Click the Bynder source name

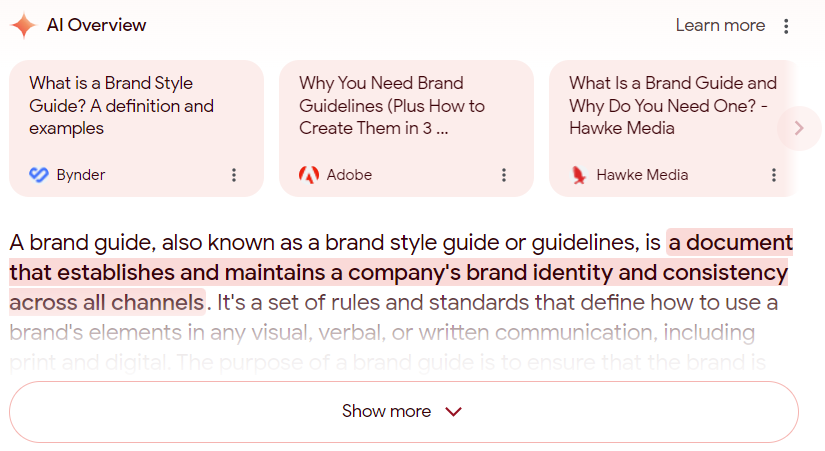(x=81, y=175)
